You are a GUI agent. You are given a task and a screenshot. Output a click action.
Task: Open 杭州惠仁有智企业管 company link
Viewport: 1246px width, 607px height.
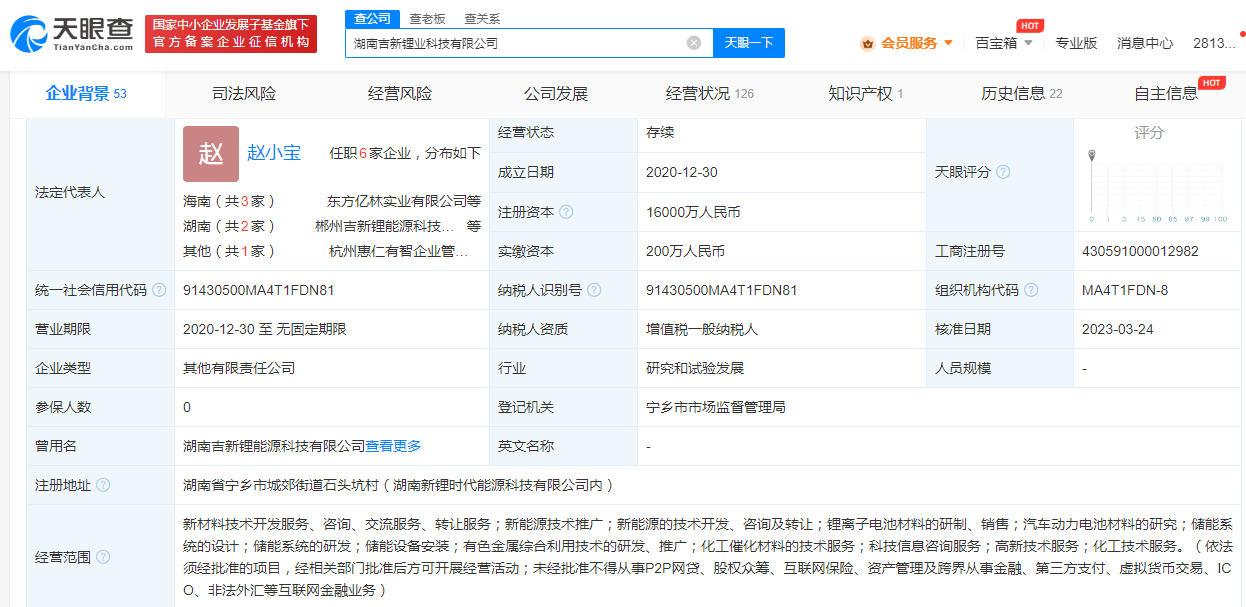click(399, 251)
